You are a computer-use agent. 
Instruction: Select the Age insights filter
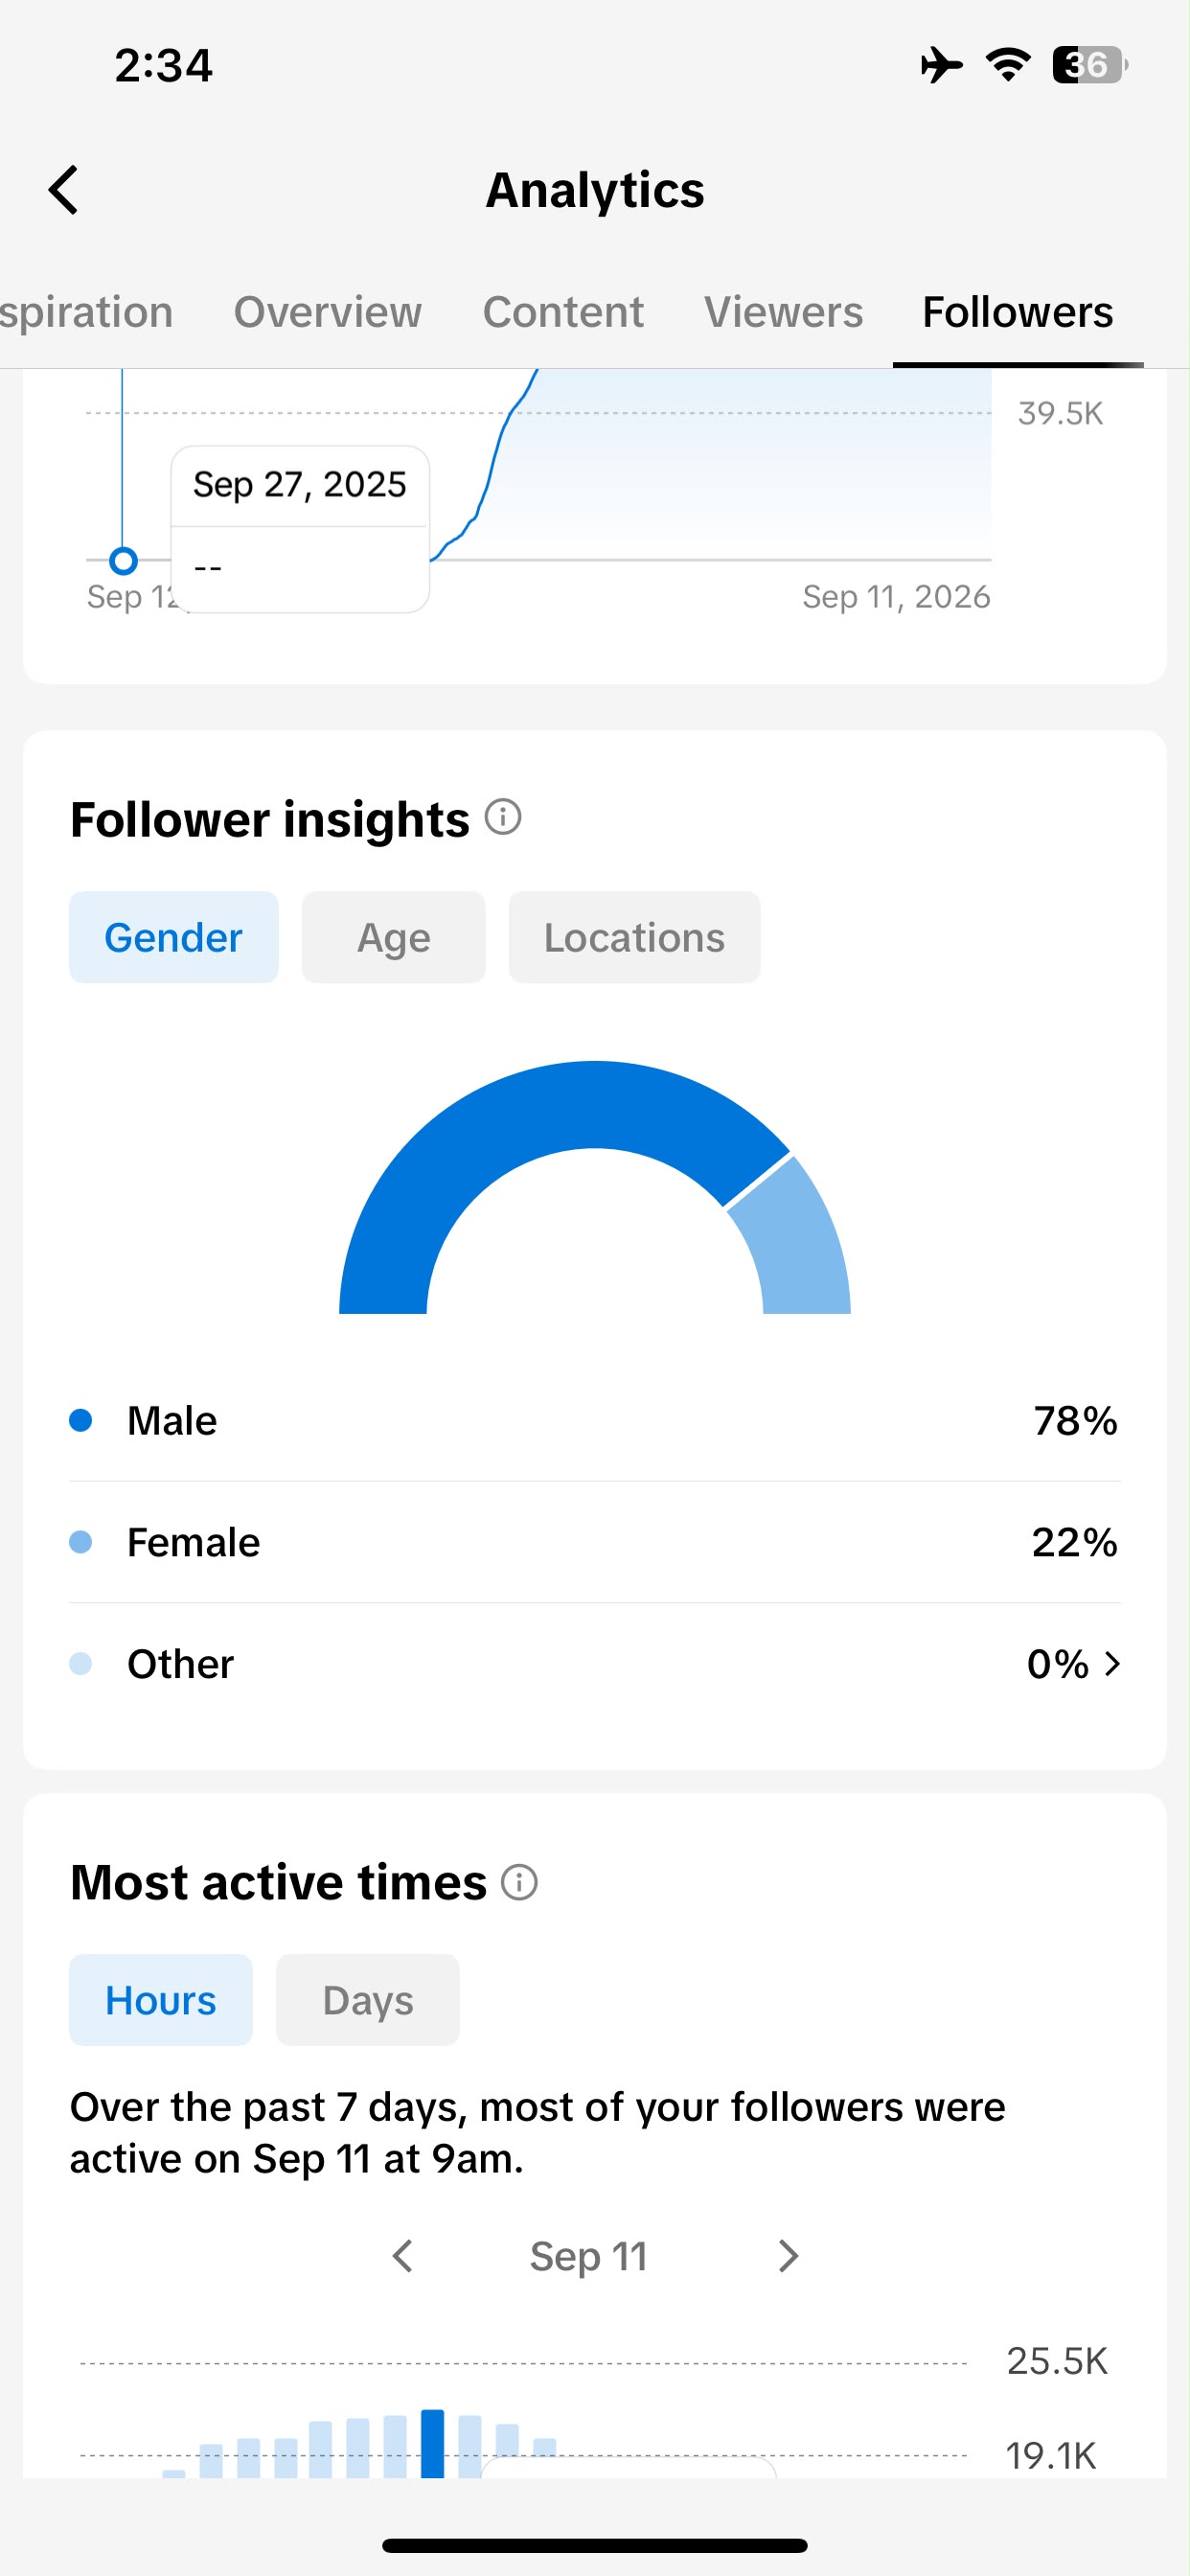tap(394, 937)
